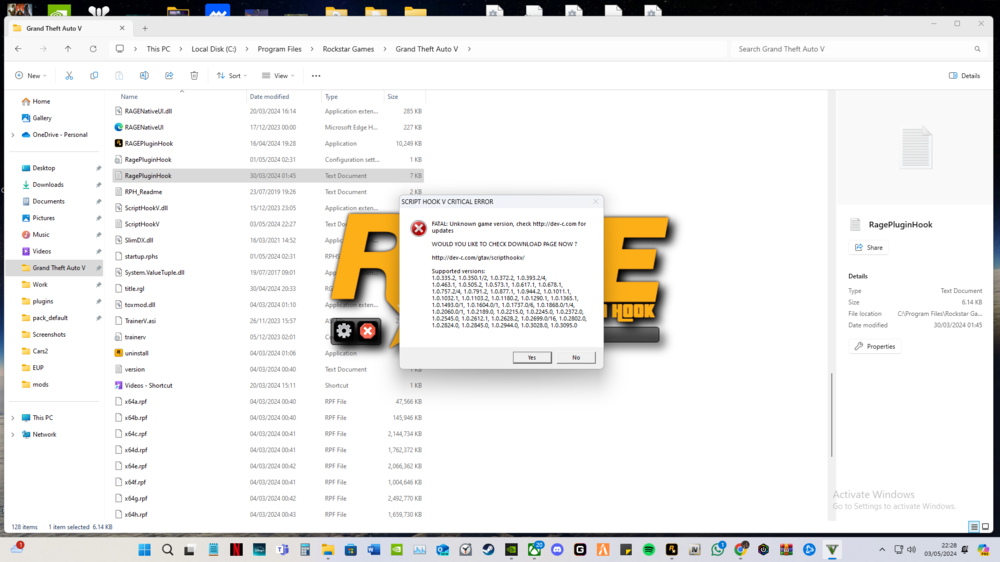Image resolution: width=1000 pixels, height=562 pixels.
Task: Click the RAGE loader settings gear icon
Action: [x=344, y=330]
